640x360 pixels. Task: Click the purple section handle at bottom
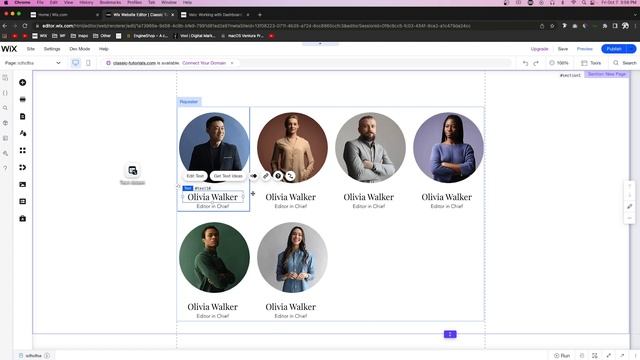tap(450, 334)
